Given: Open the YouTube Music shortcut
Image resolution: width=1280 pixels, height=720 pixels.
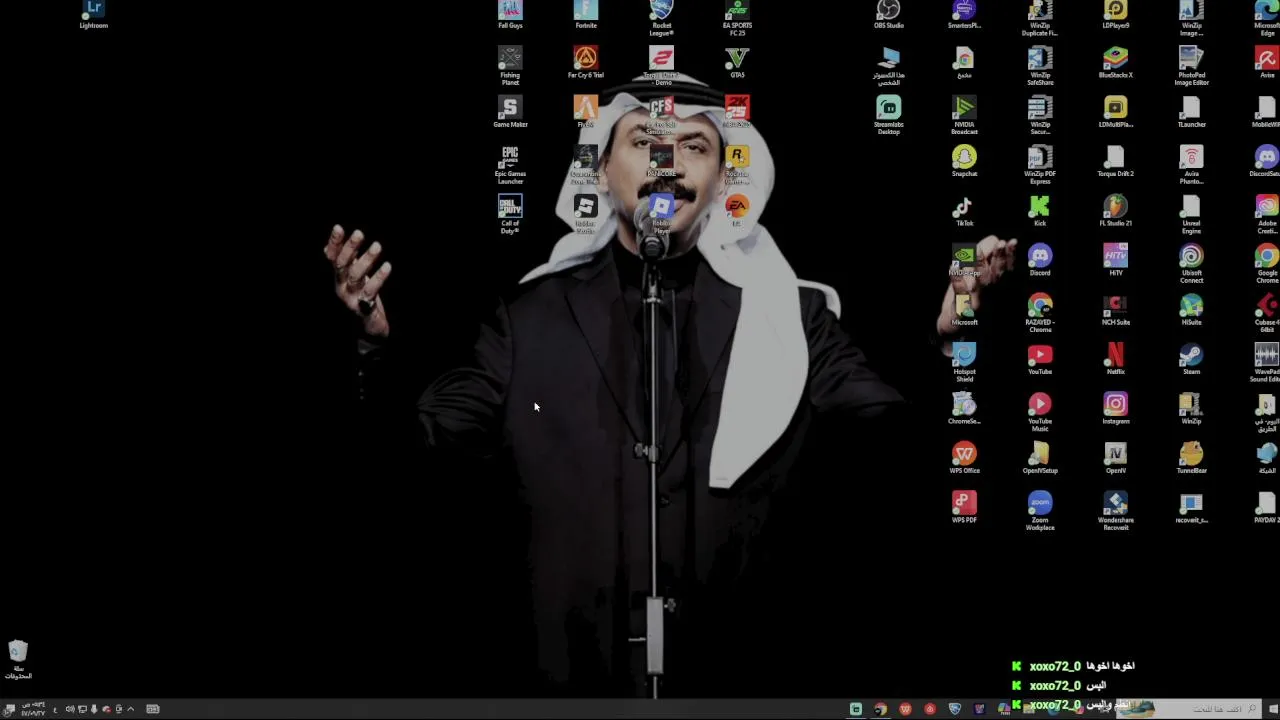Looking at the screenshot, I should click(x=1040, y=412).
